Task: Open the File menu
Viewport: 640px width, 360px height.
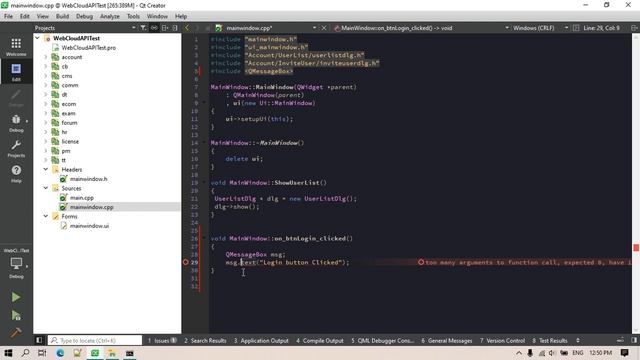Action: point(8,16)
